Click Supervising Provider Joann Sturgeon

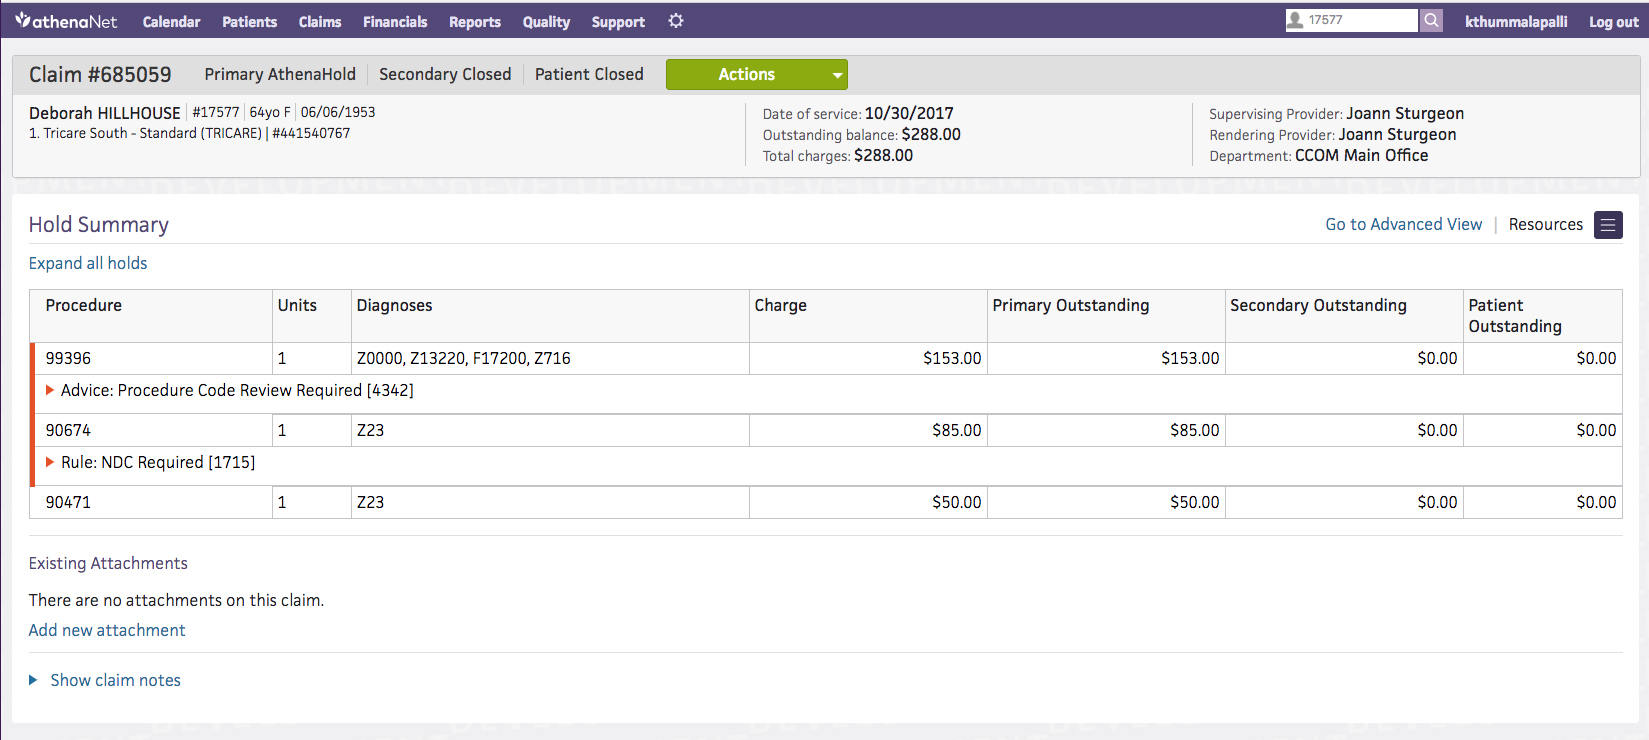[1336, 114]
